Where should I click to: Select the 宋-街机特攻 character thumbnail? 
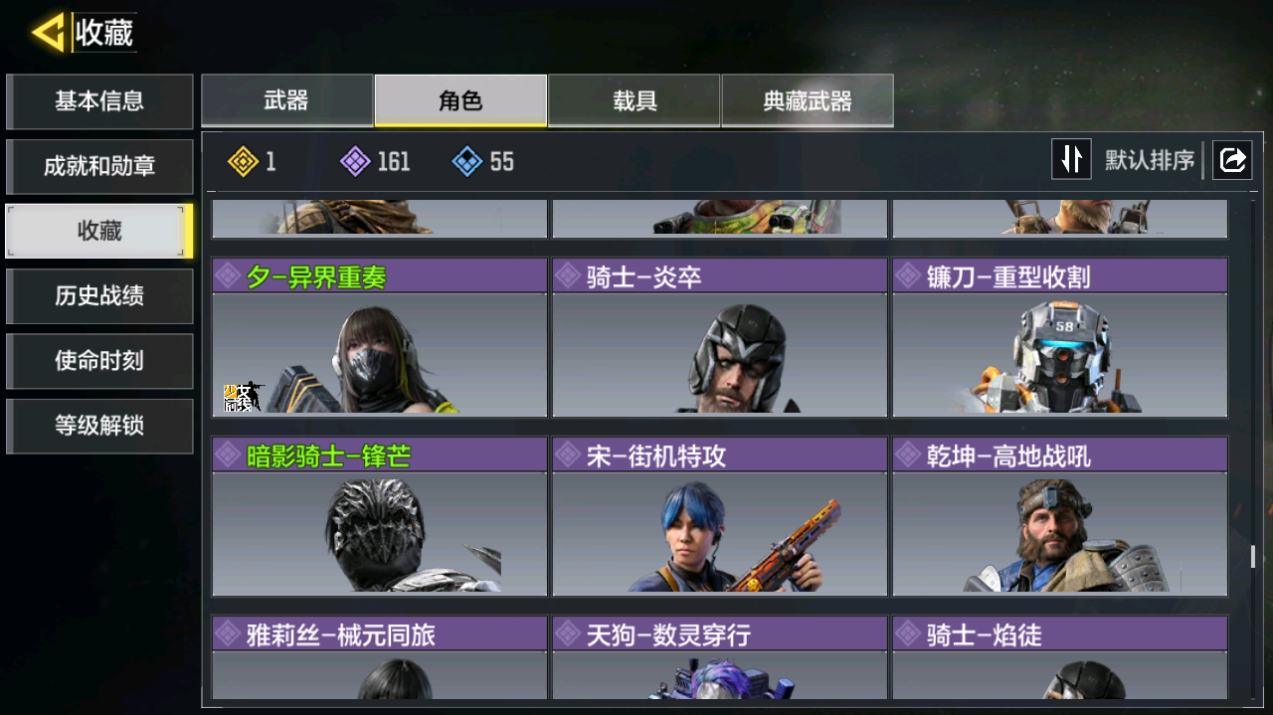(720, 532)
